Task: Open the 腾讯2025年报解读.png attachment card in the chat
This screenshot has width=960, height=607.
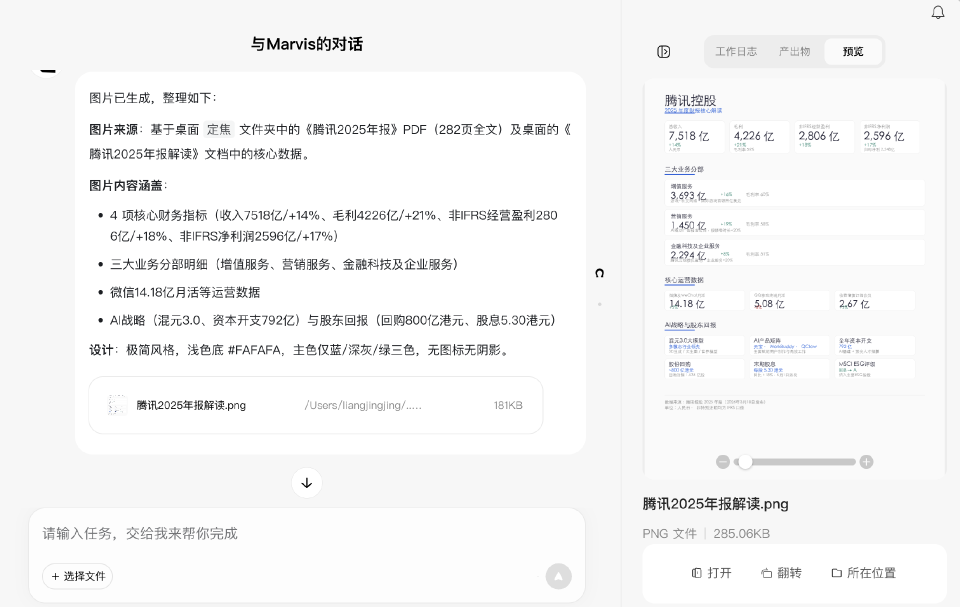Action: [x=316, y=405]
